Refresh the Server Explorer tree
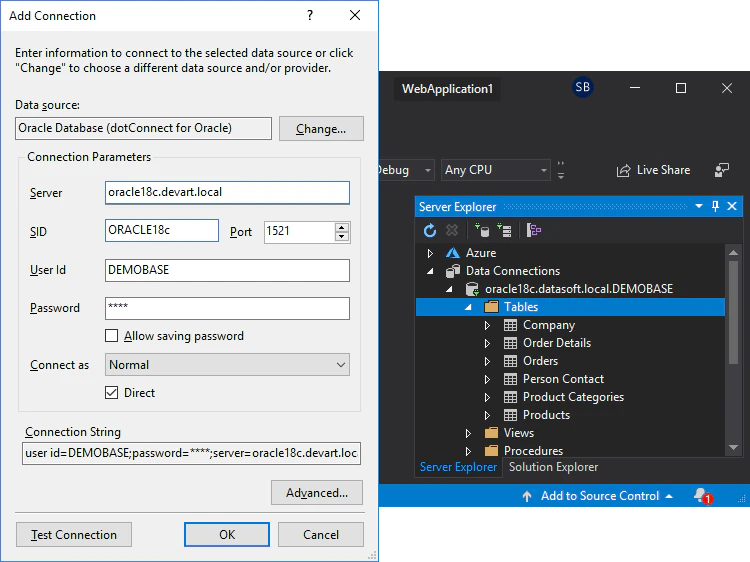Viewport: 750px width, 562px height. (430, 231)
